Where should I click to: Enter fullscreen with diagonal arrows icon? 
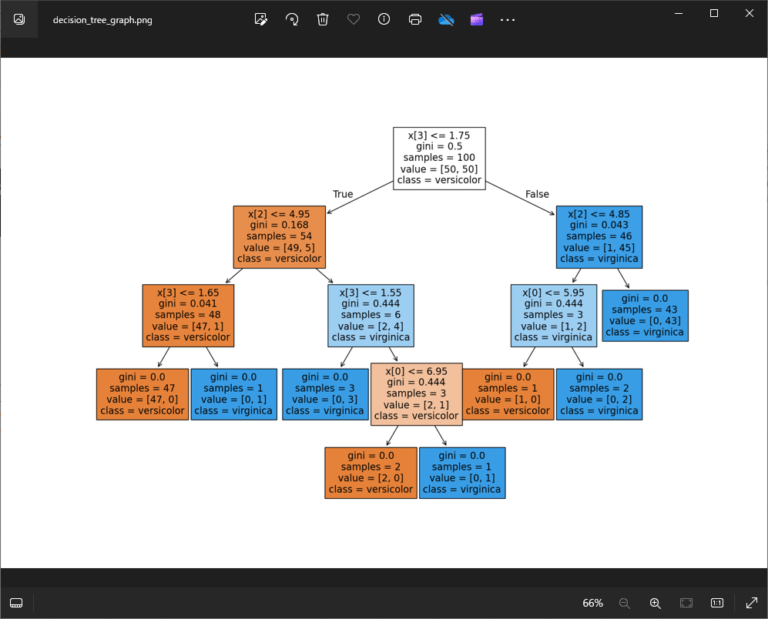751,603
